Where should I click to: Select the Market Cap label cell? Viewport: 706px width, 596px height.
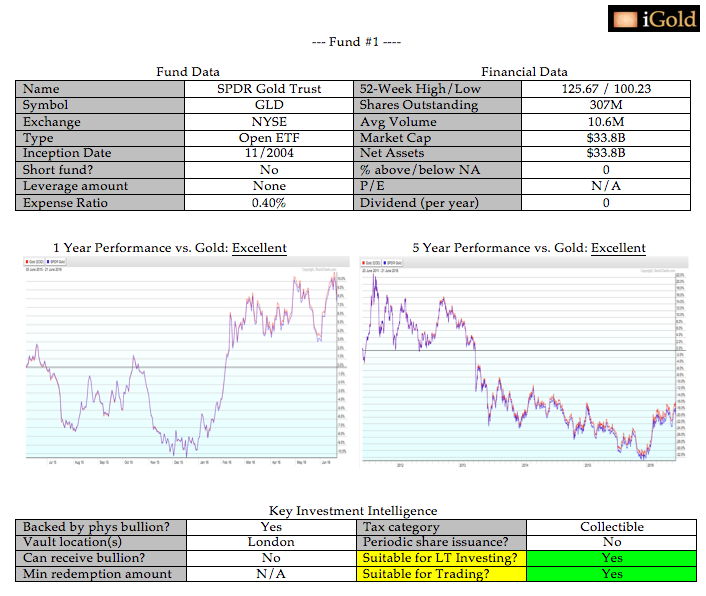439,138
